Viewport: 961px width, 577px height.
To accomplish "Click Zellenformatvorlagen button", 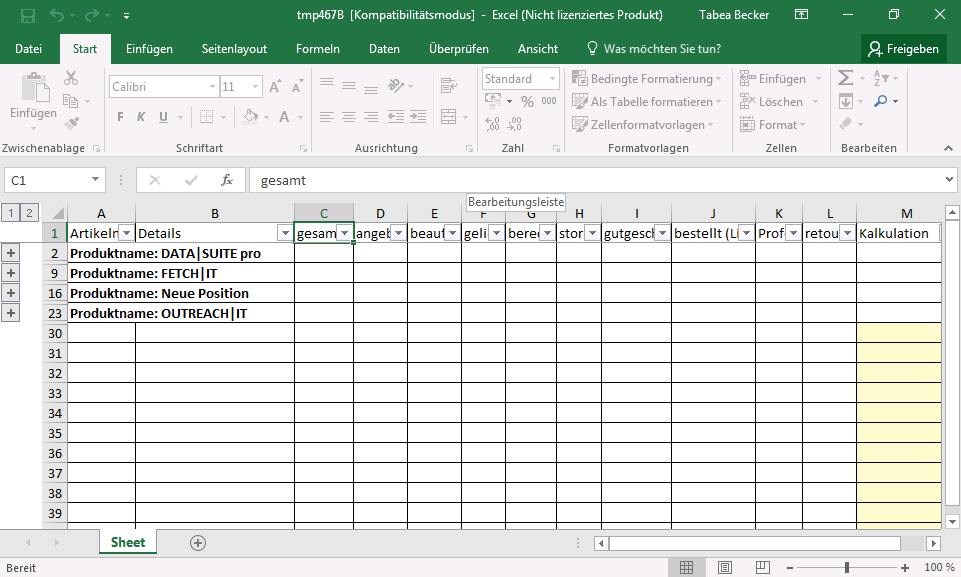I will click(x=643, y=124).
